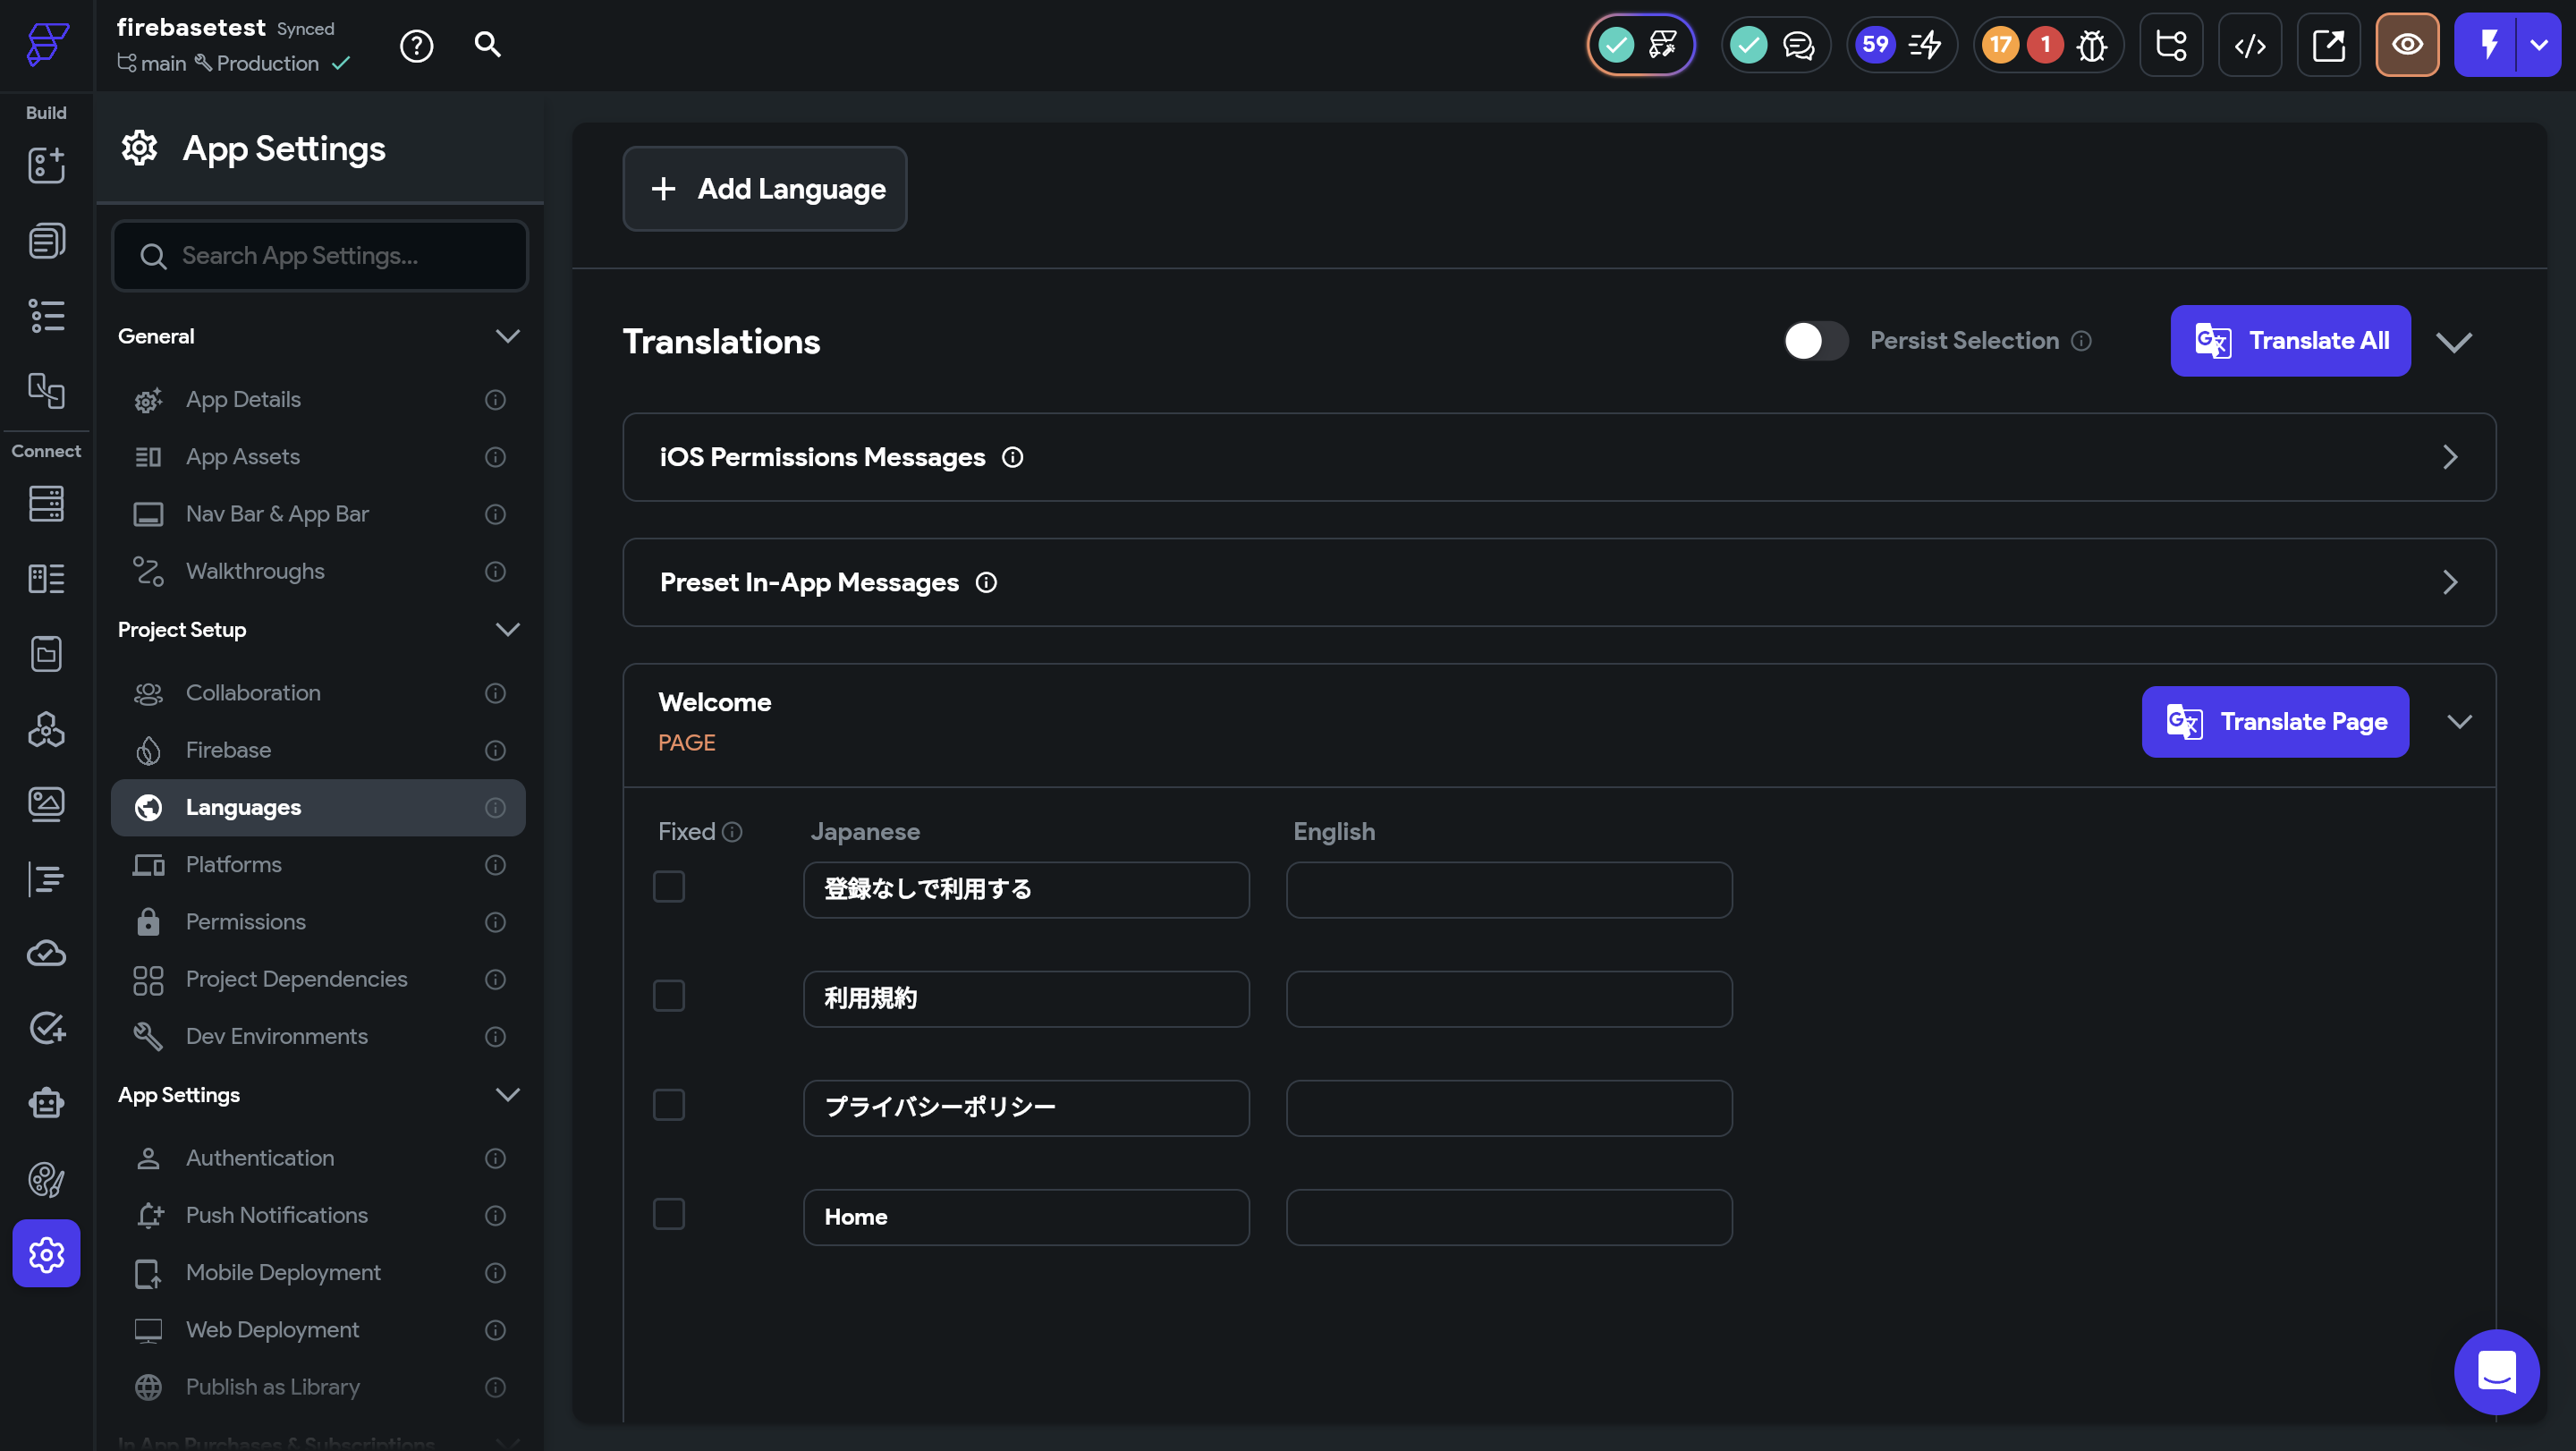Toggle the Persist Selection switch
This screenshot has width=2576, height=1451.
1815,341
